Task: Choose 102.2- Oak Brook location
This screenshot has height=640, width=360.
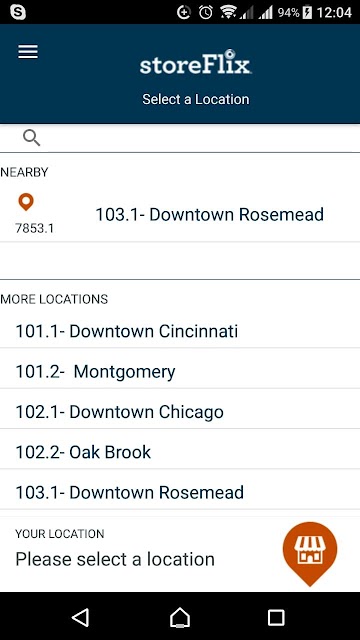Action: click(x=180, y=452)
